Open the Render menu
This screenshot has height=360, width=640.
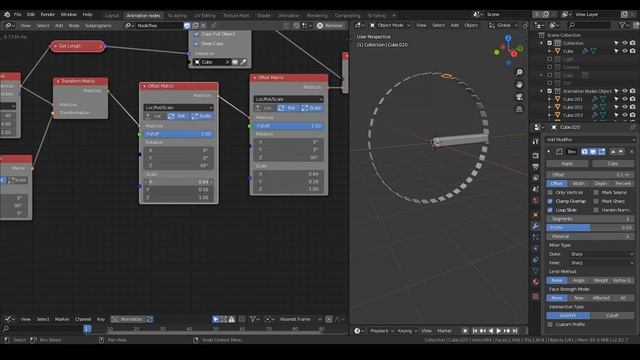tap(47, 14)
